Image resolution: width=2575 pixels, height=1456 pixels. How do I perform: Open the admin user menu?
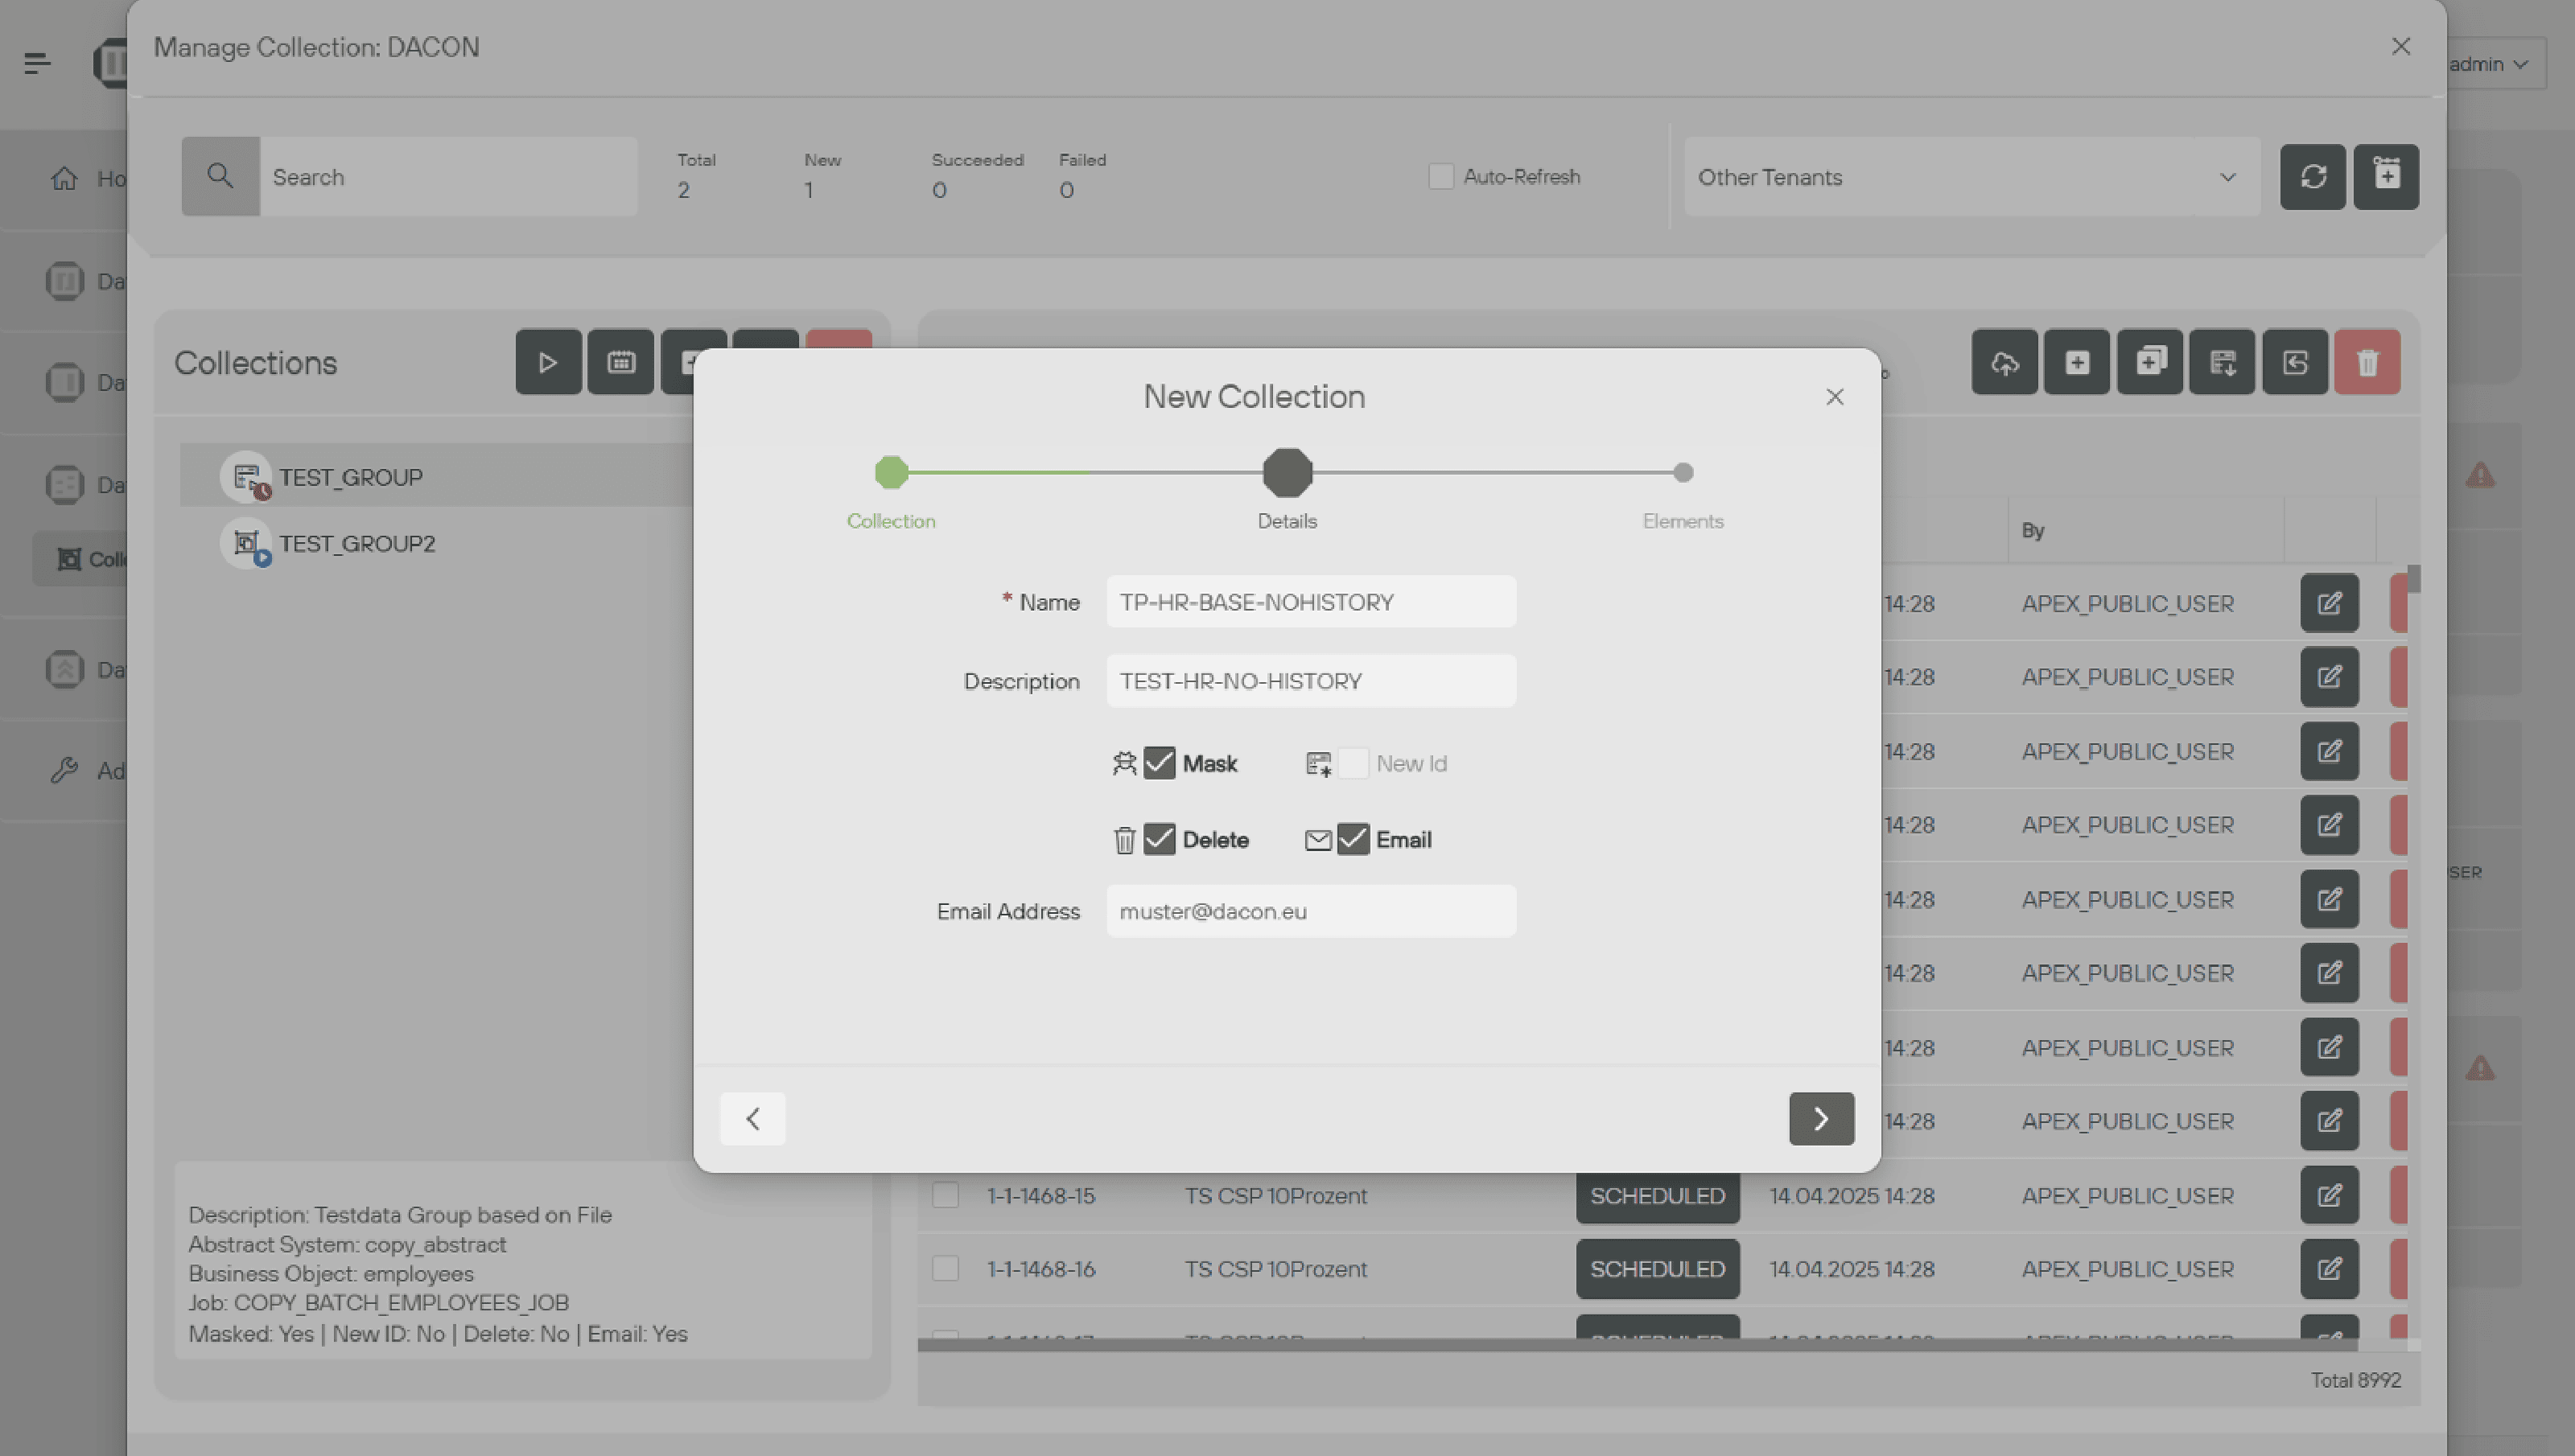click(x=2488, y=64)
